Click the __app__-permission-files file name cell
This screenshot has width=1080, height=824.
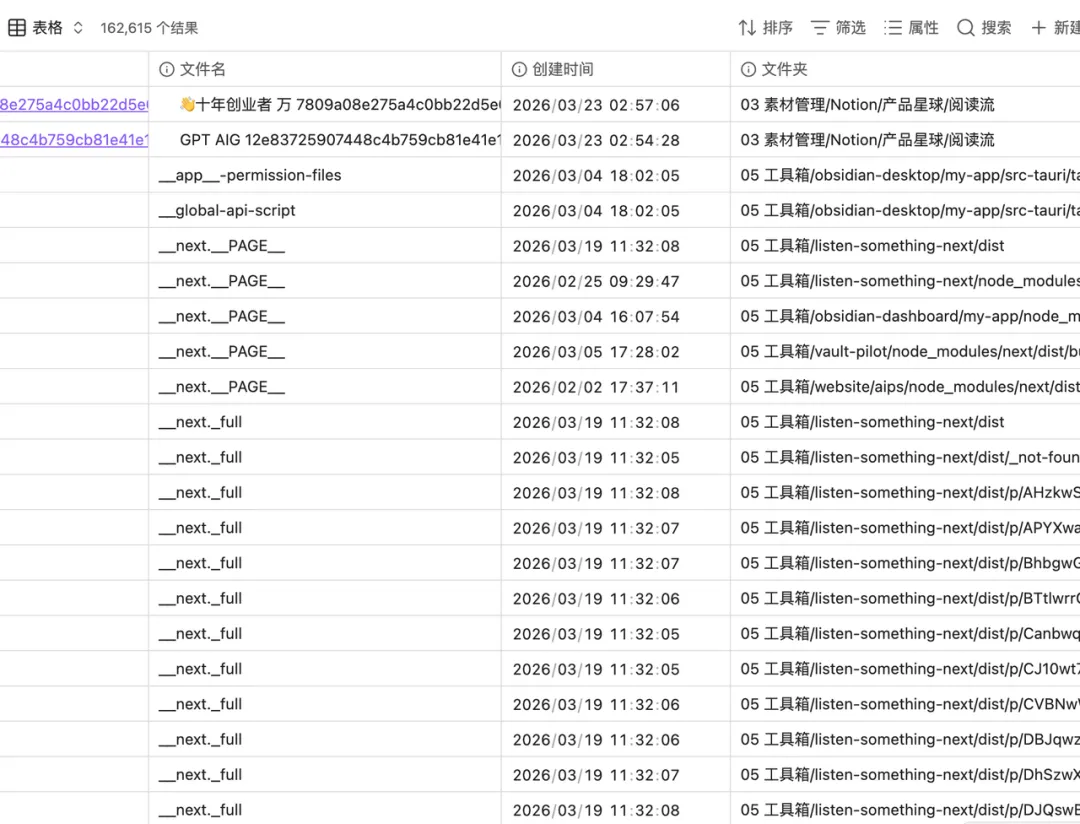point(250,175)
